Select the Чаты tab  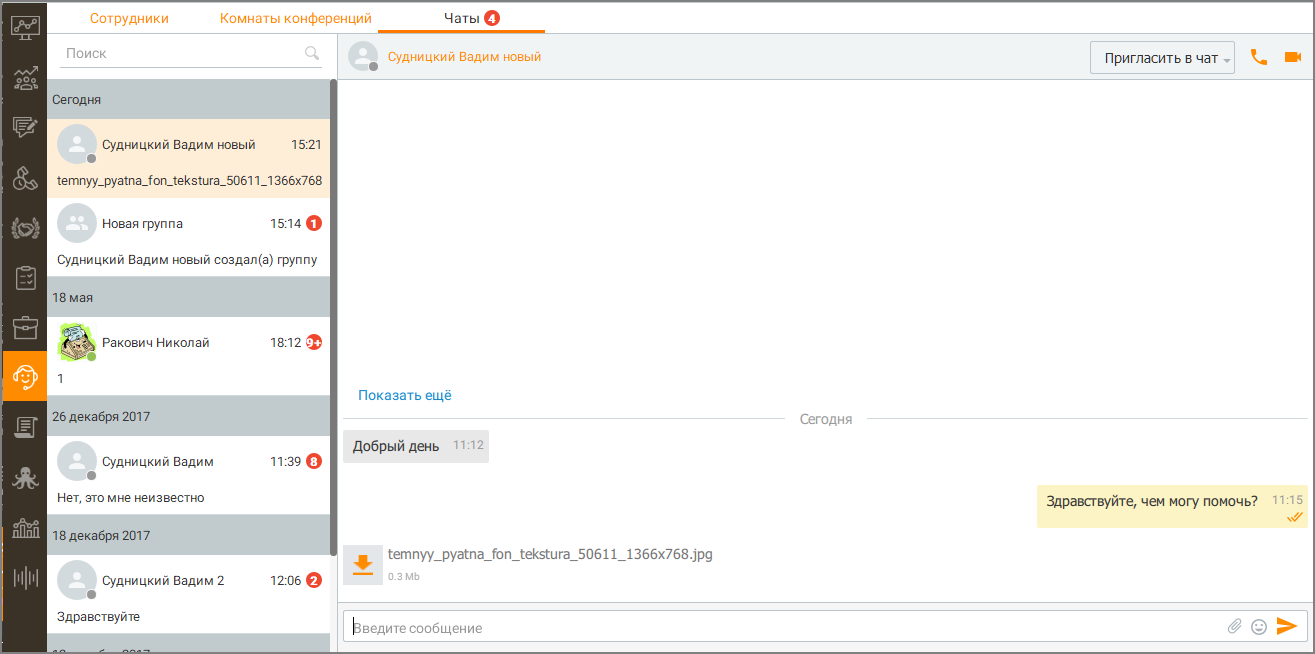point(461,18)
